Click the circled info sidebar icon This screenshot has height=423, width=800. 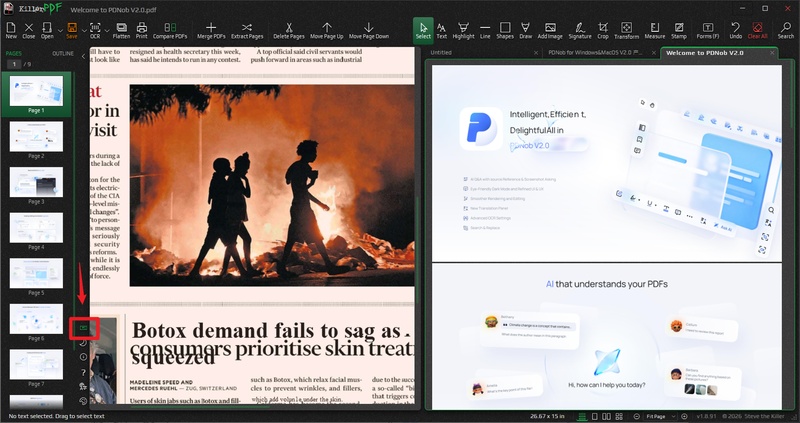click(x=84, y=357)
